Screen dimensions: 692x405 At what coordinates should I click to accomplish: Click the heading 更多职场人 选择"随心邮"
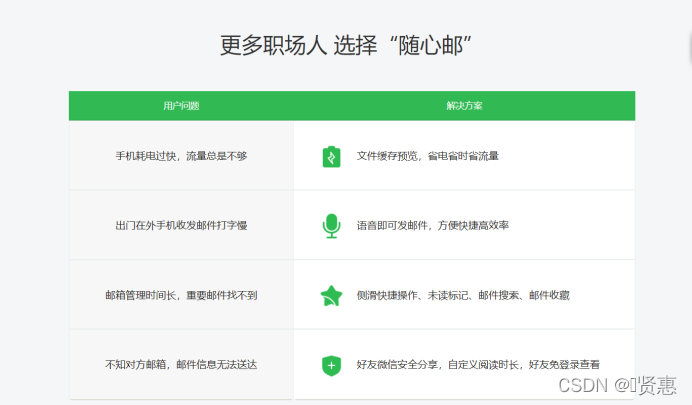coord(346,45)
